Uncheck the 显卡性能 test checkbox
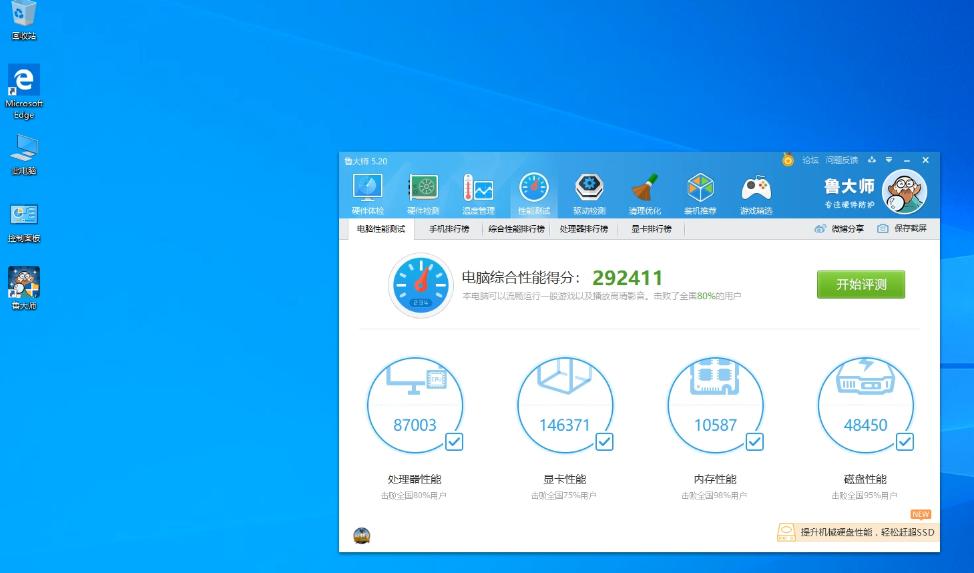The image size is (974, 573). click(x=604, y=442)
